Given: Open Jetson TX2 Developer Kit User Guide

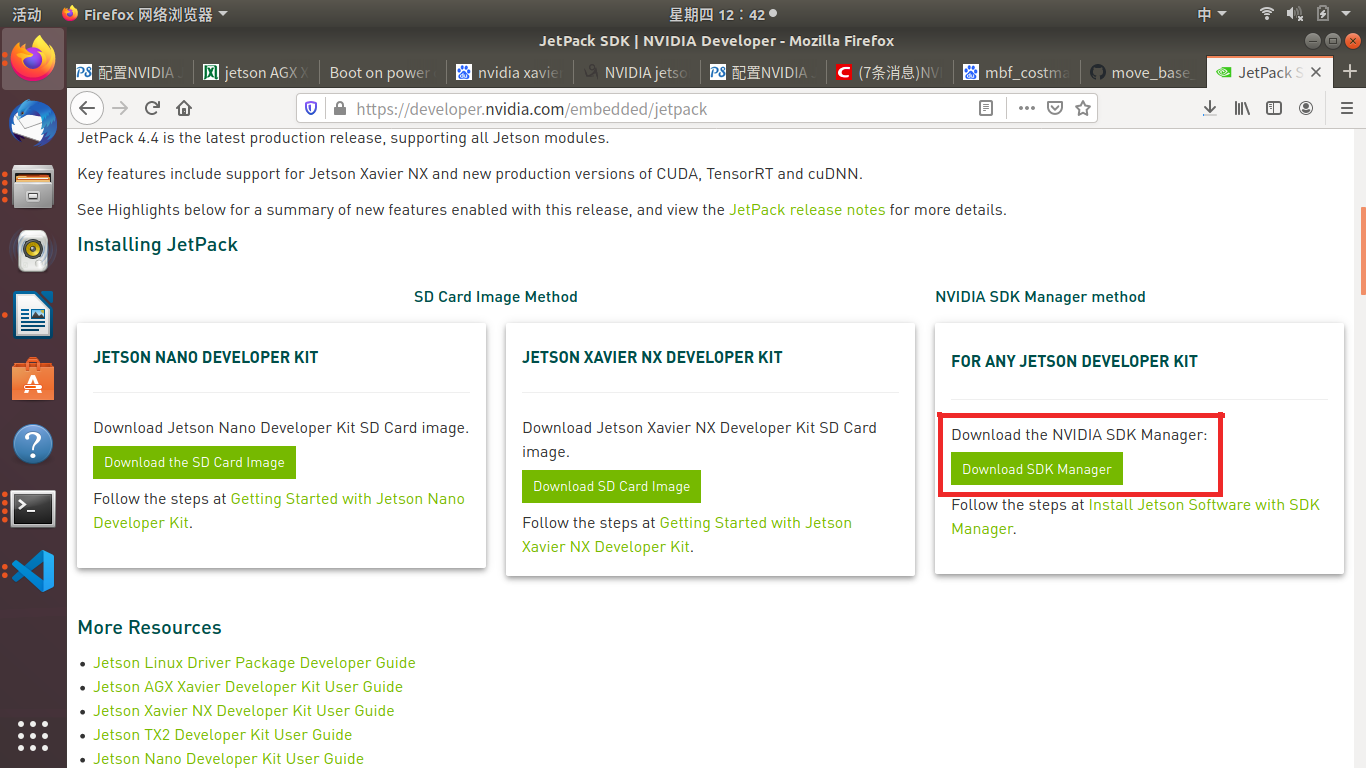Looking at the screenshot, I should (223, 735).
